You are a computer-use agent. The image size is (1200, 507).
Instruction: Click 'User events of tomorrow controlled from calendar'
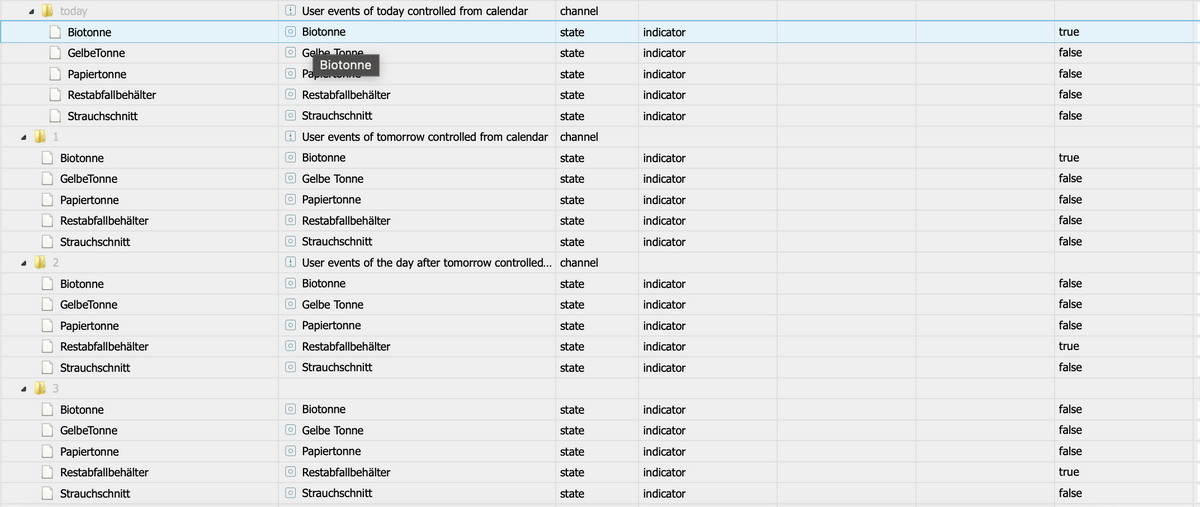pos(425,137)
